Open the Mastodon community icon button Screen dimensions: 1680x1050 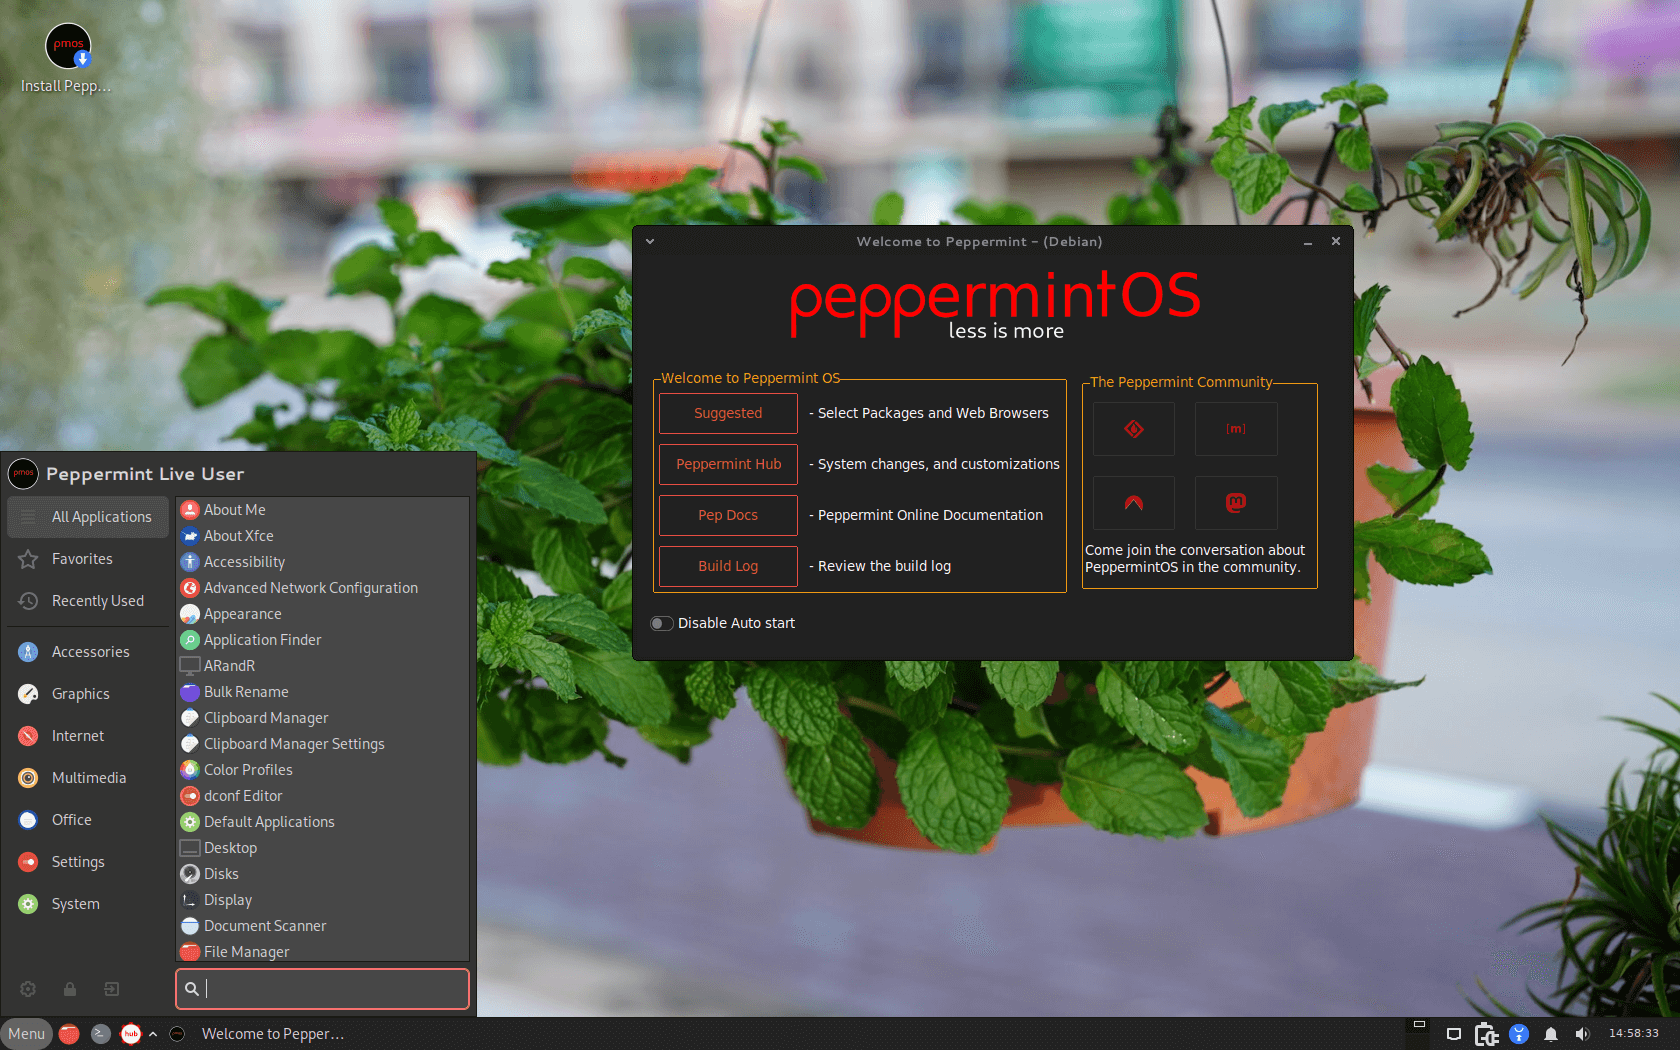pos(1236,503)
